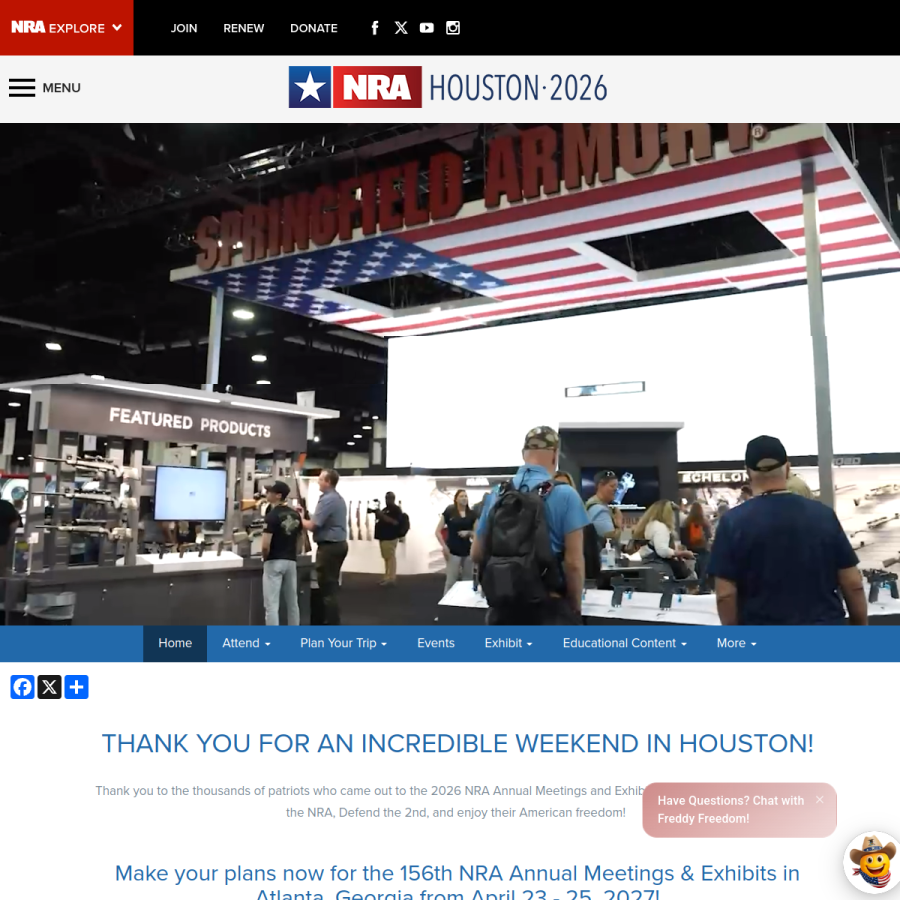The image size is (900, 900).
Task: Expand the Plan Your Trip dropdown
Action: click(x=343, y=643)
